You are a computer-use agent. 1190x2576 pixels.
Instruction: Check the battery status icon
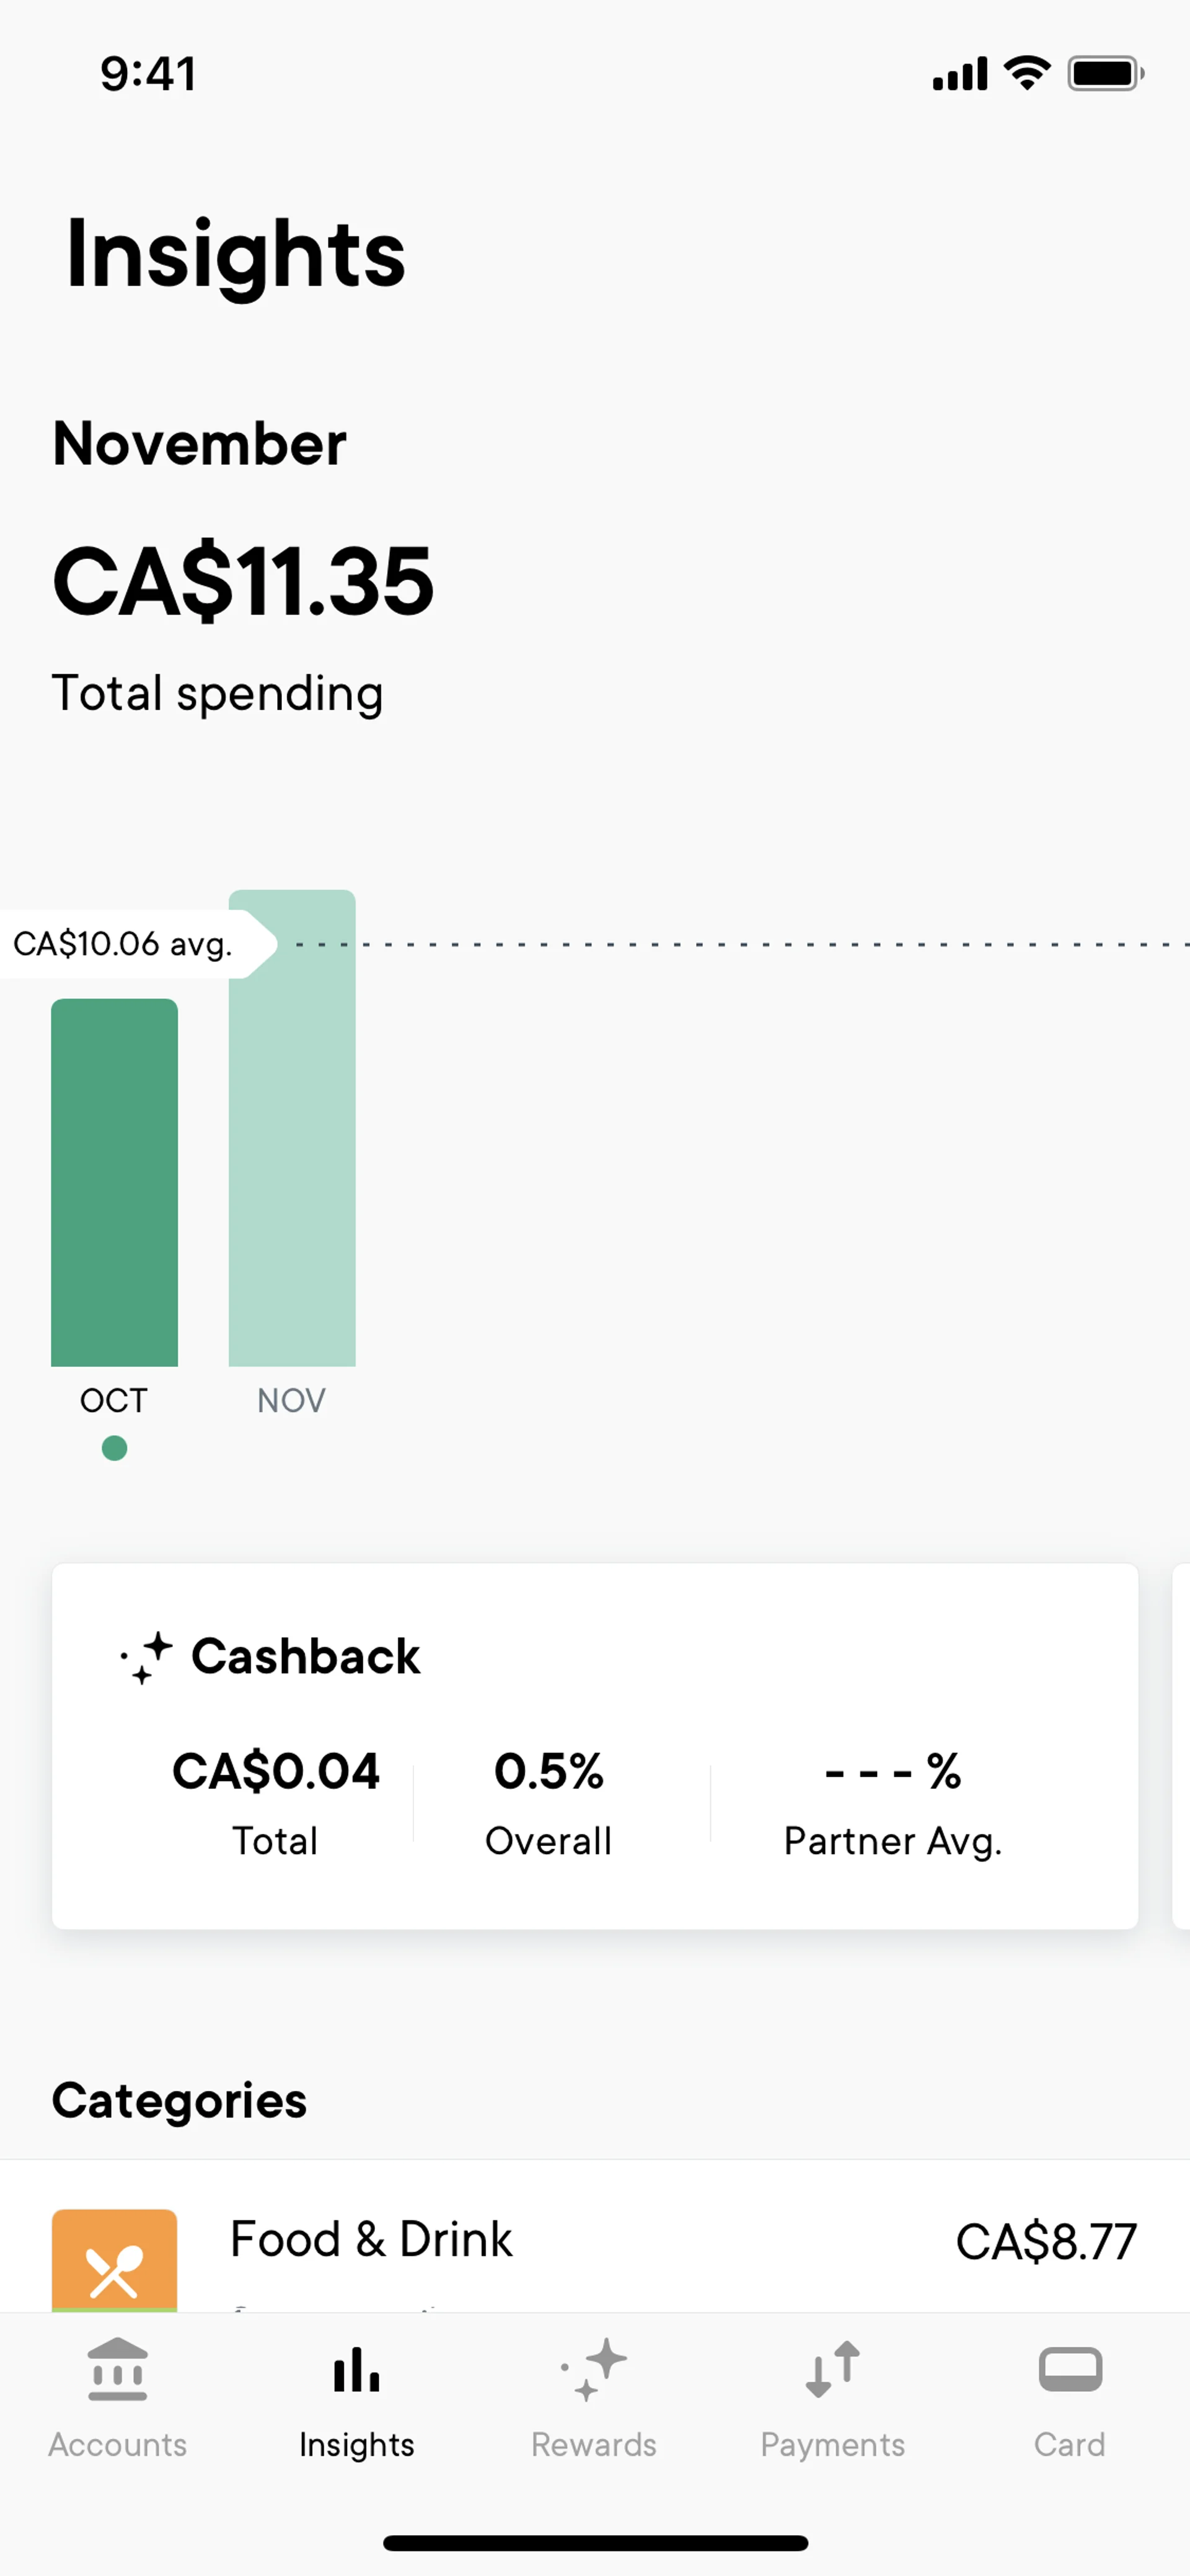pos(1105,74)
